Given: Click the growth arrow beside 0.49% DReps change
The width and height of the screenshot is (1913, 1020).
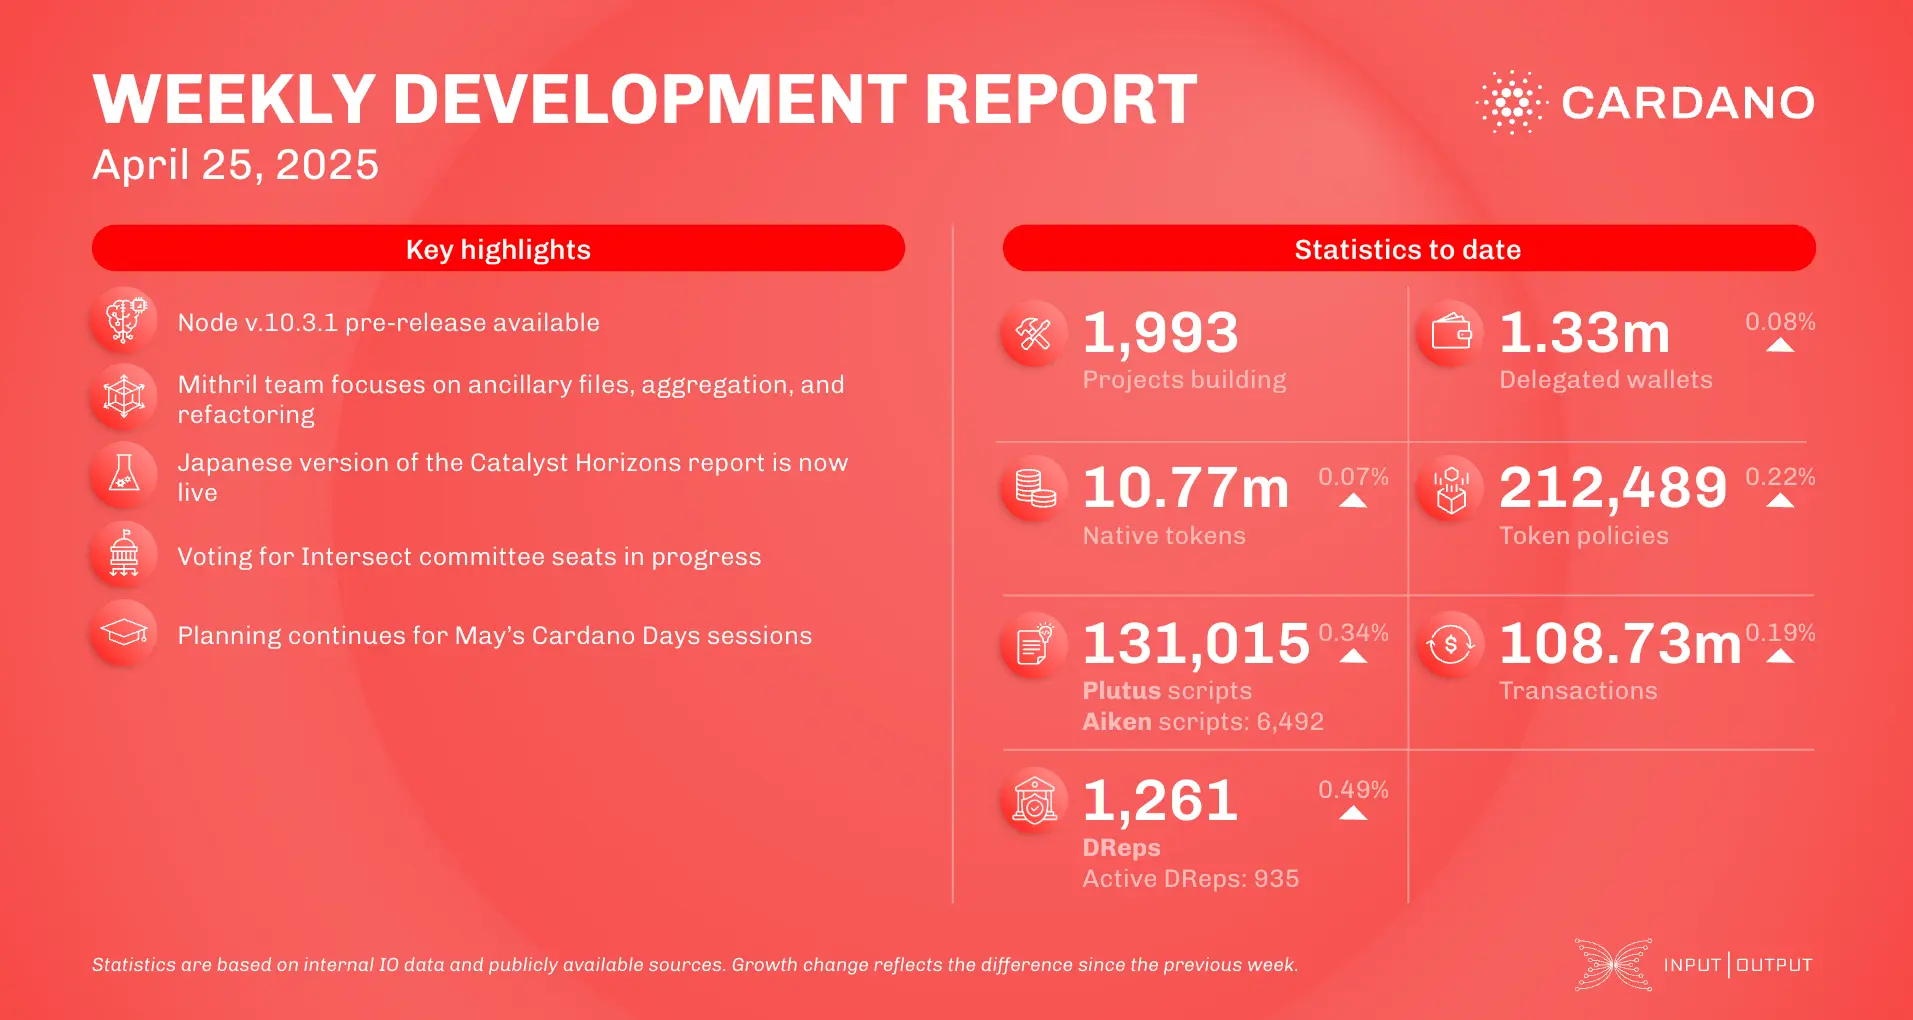Looking at the screenshot, I should tap(1353, 812).
